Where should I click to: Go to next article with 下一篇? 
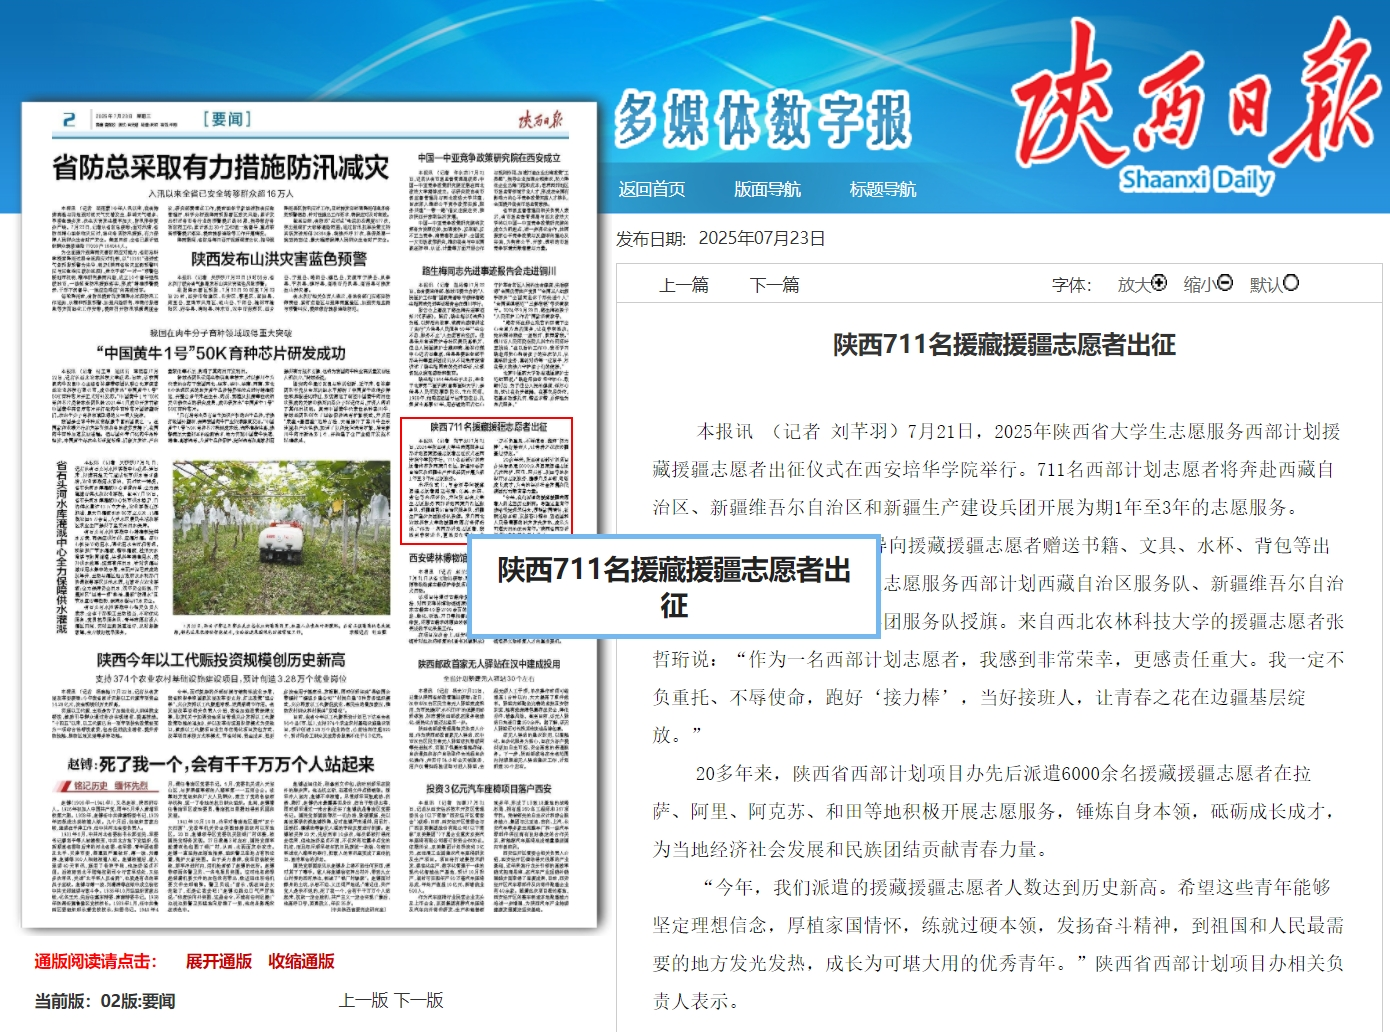coord(775,285)
